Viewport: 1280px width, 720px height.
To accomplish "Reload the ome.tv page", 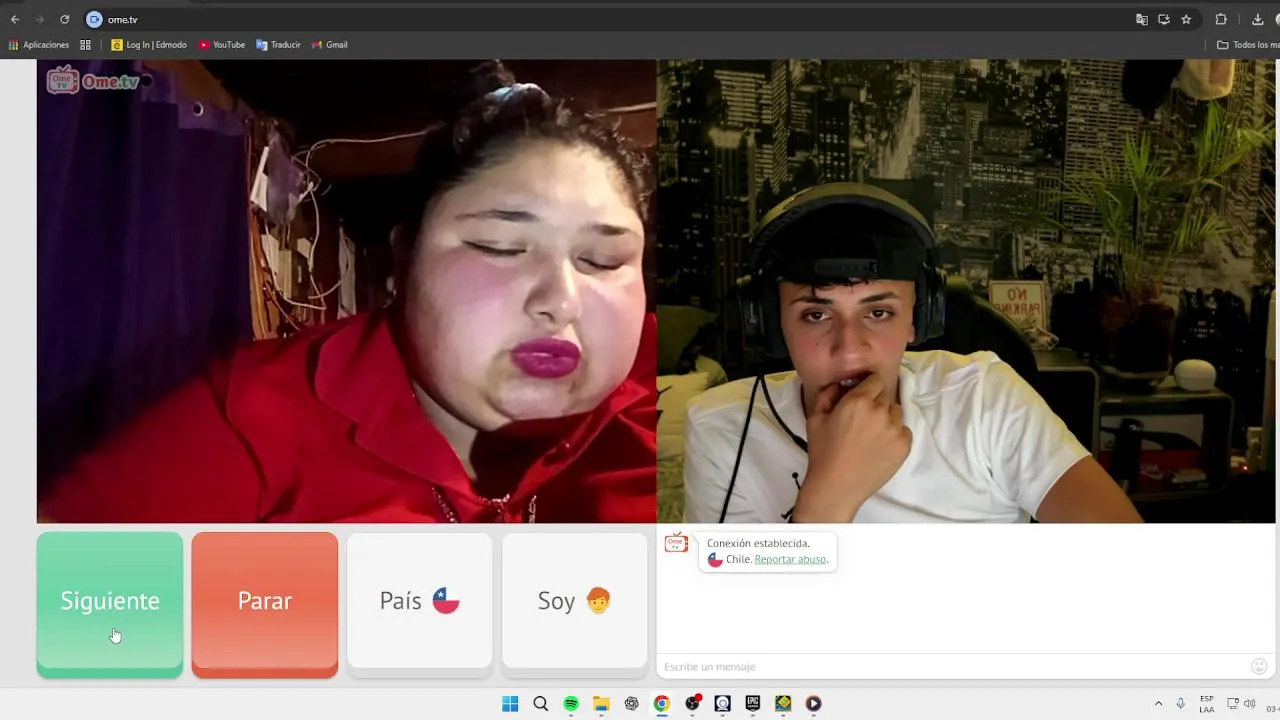I will pos(65,19).
